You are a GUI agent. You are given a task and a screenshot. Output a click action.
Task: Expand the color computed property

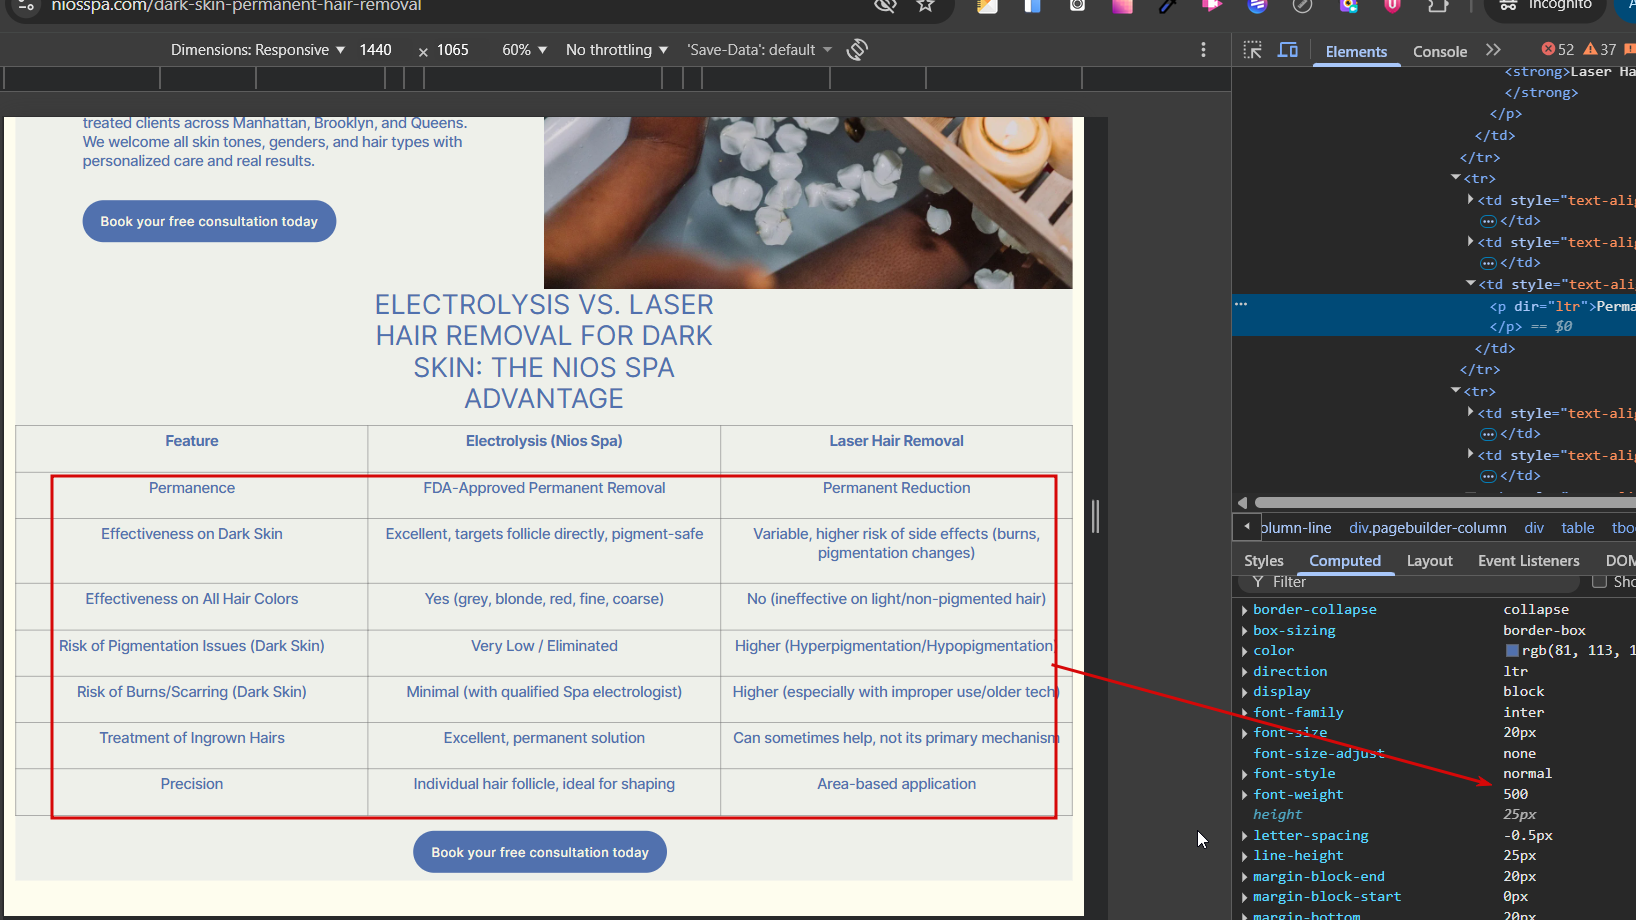[1245, 651]
